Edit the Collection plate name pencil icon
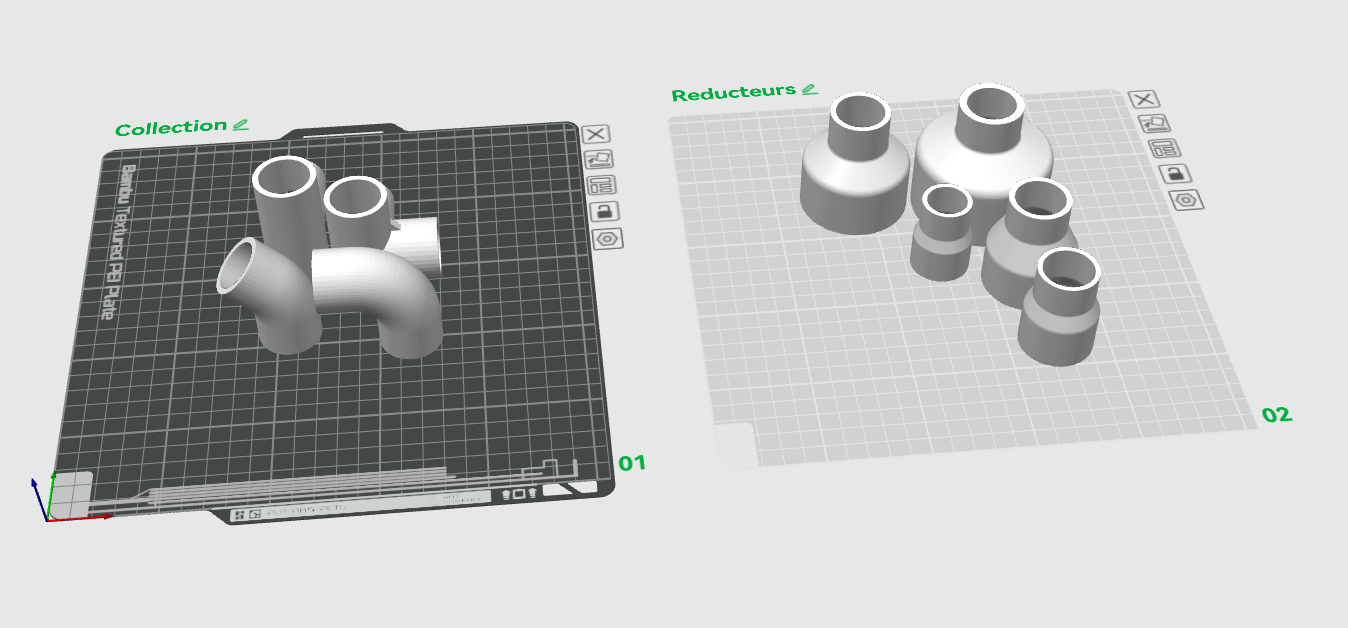1348x628 pixels. (240, 125)
